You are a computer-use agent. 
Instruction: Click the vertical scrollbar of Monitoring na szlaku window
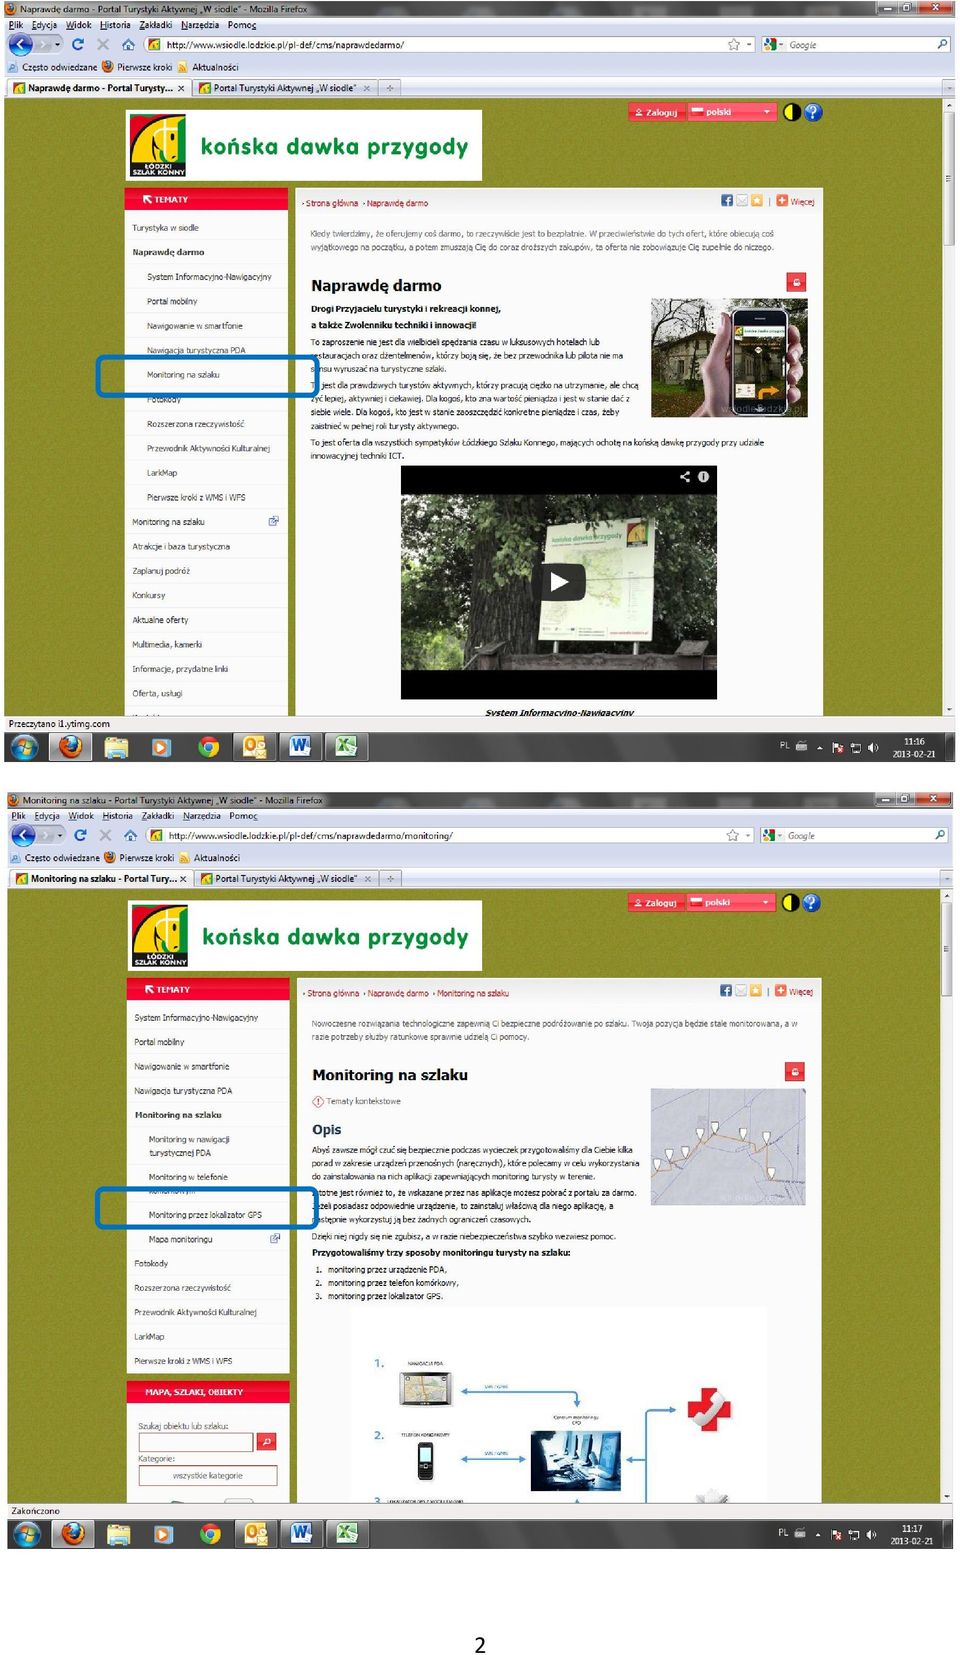pyautogui.click(x=946, y=1196)
